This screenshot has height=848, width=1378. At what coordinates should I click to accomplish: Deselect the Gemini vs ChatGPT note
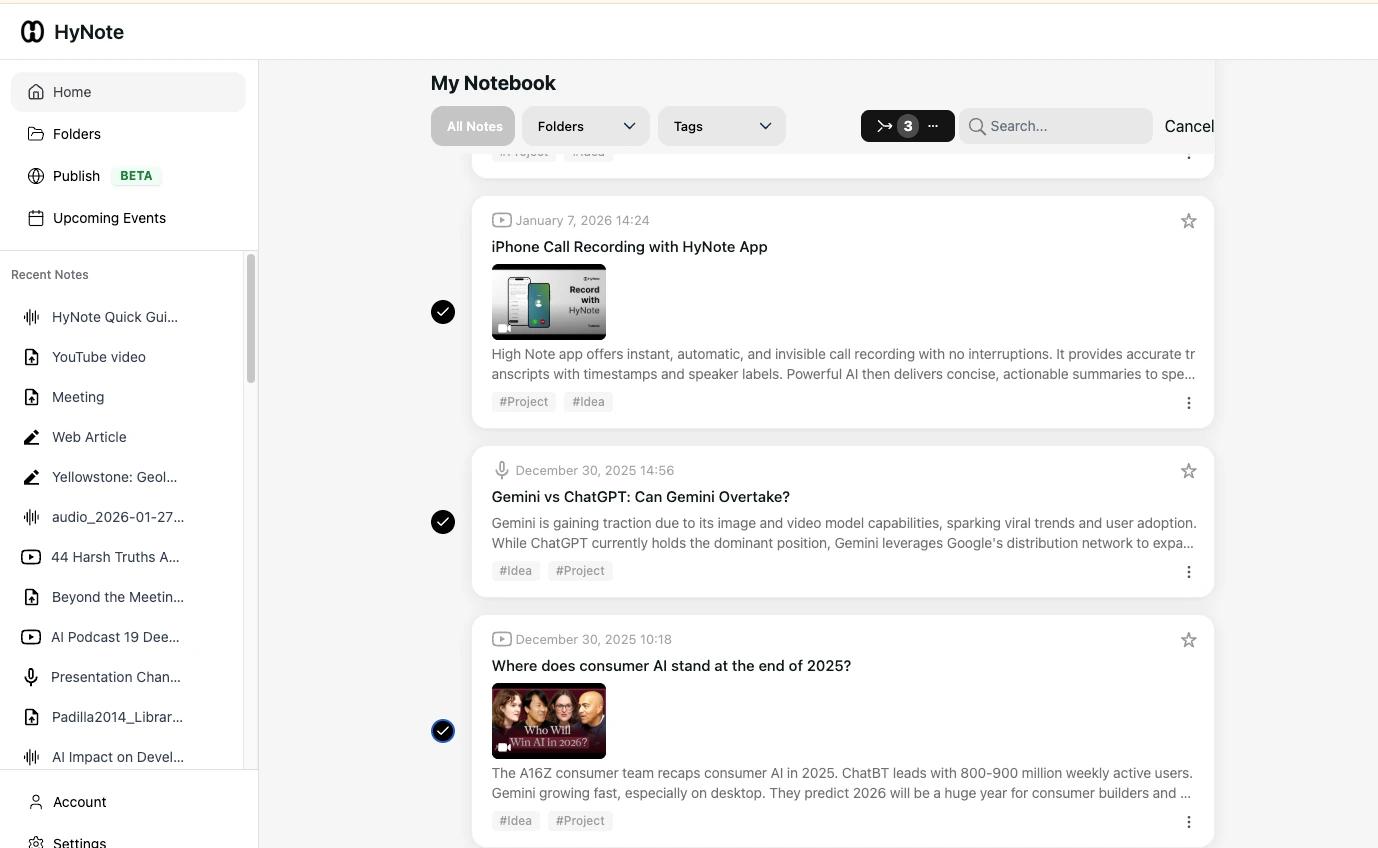tap(443, 522)
